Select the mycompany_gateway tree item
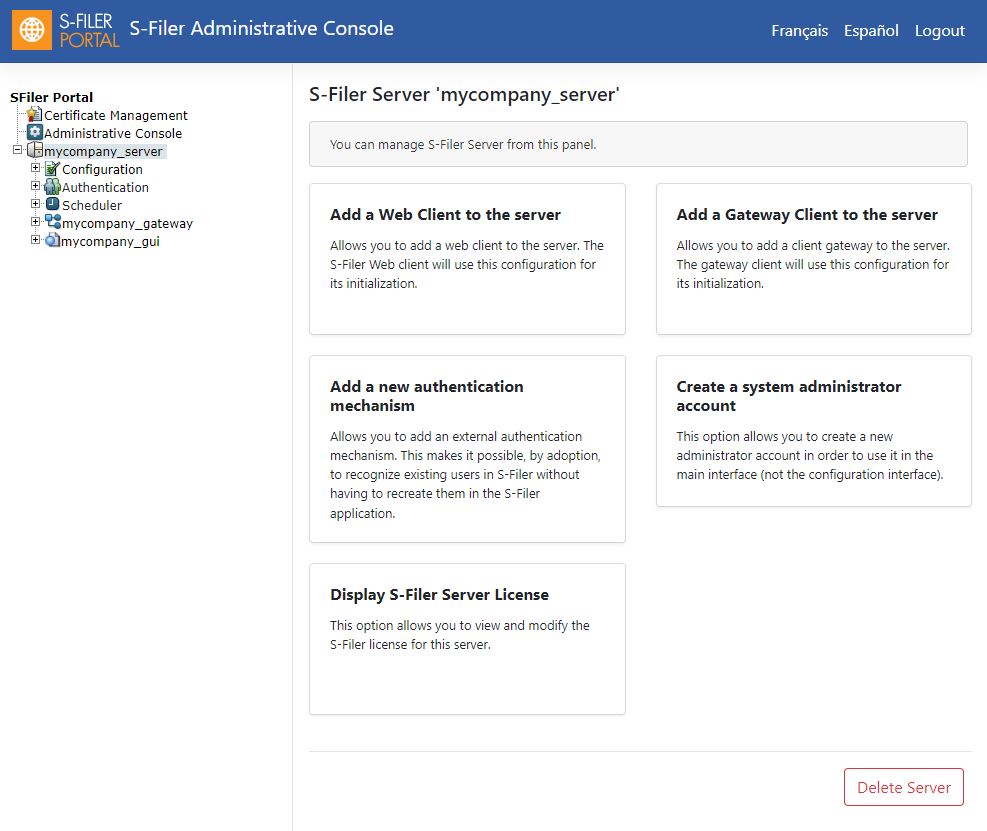987x831 pixels. click(x=127, y=223)
